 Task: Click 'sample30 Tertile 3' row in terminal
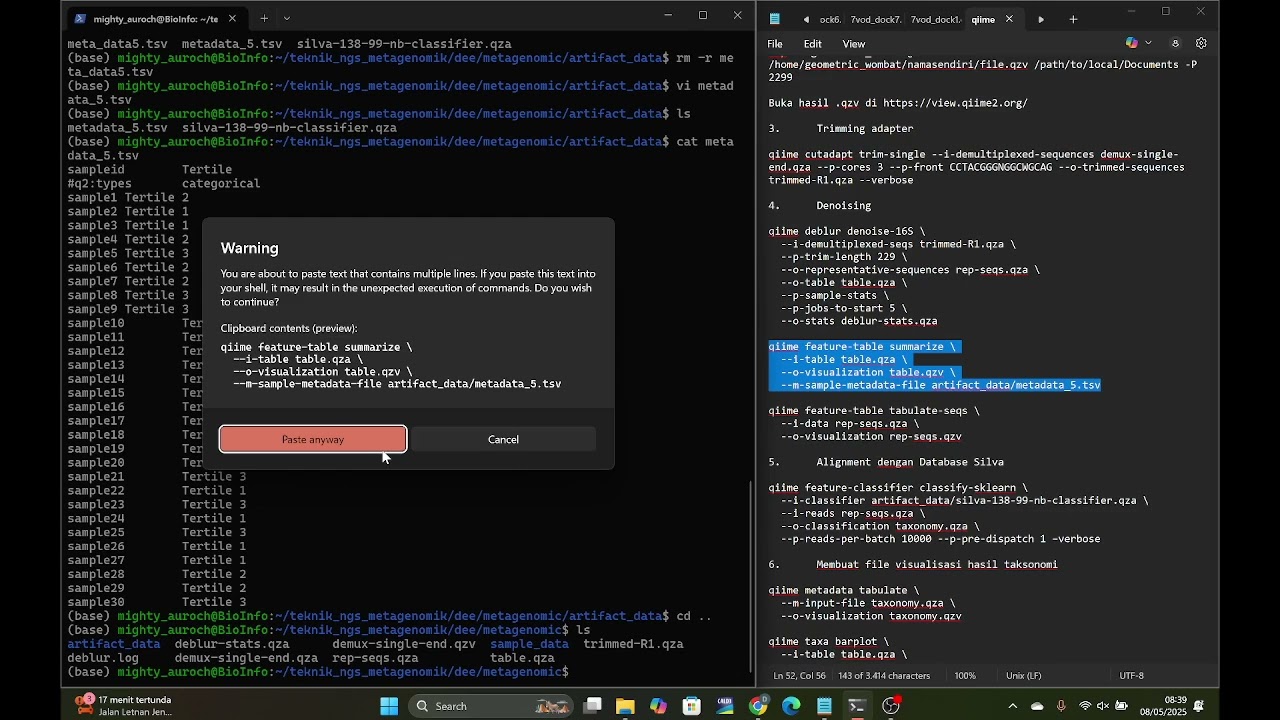click(x=156, y=602)
